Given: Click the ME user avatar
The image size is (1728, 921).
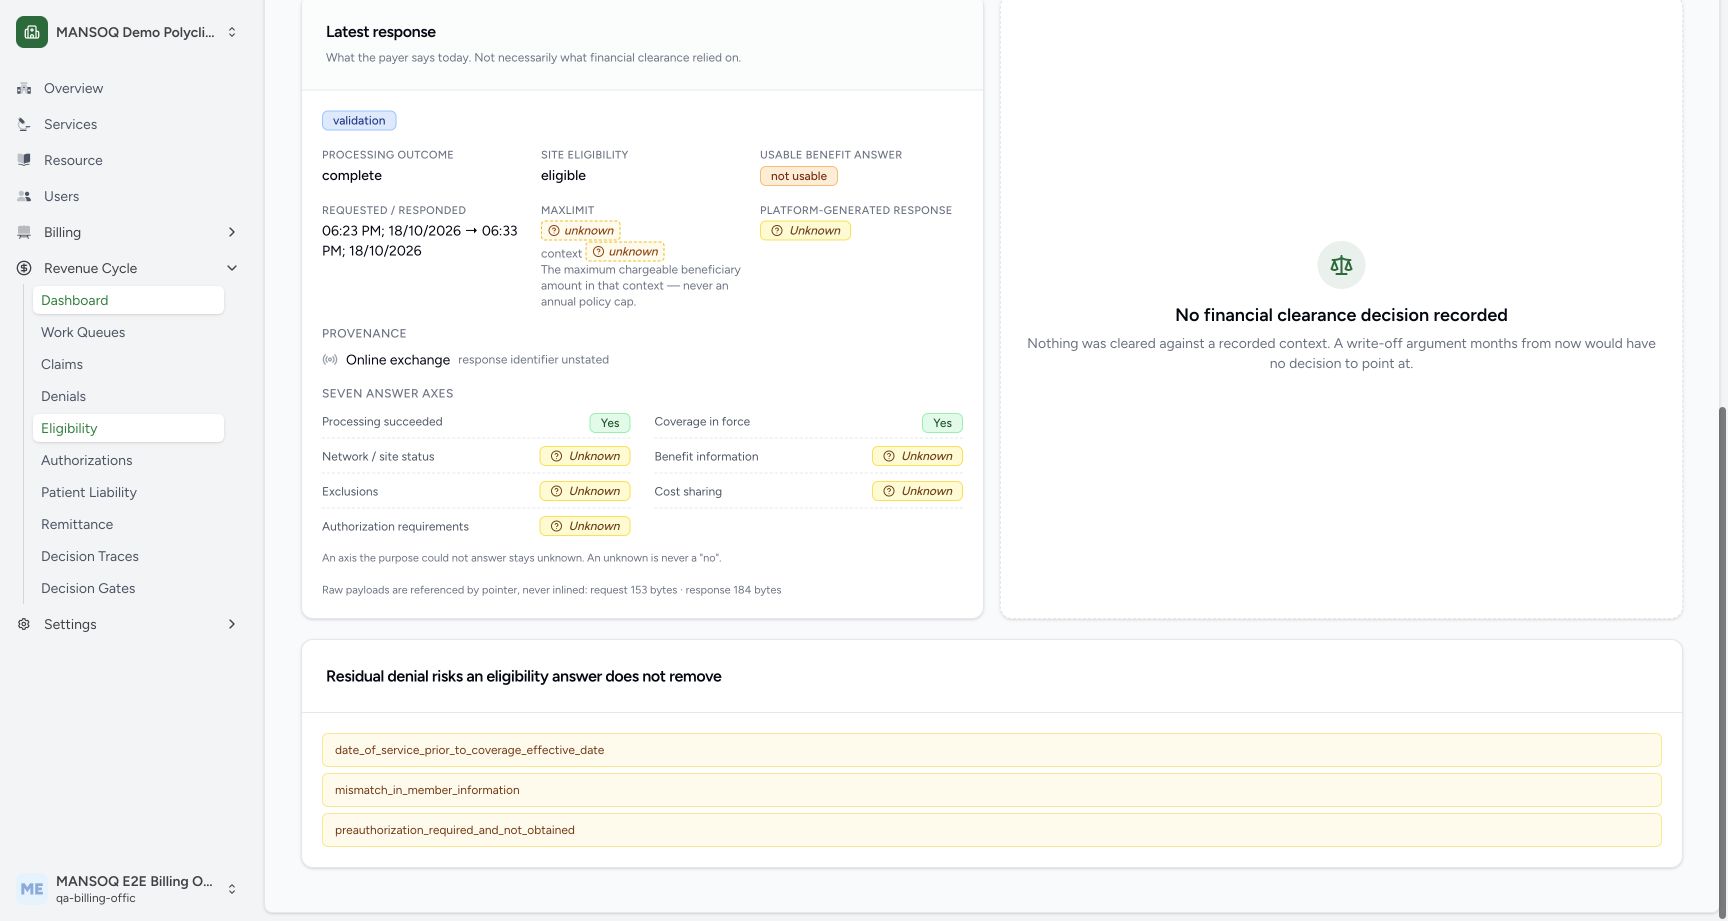Looking at the screenshot, I should (x=32, y=889).
